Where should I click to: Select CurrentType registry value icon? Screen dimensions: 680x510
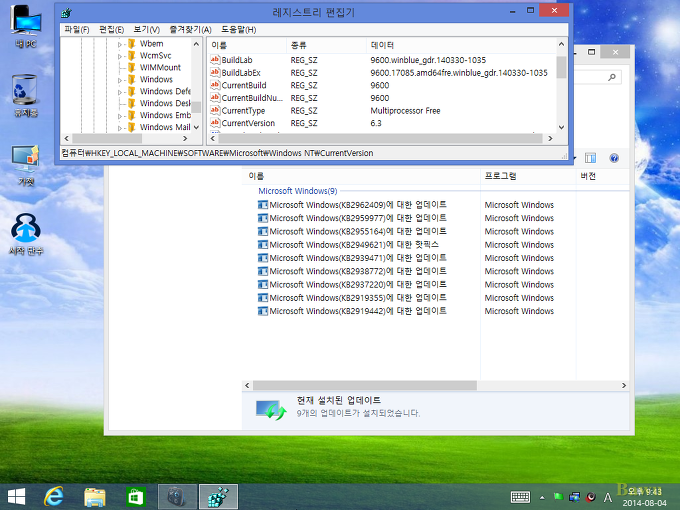215,110
